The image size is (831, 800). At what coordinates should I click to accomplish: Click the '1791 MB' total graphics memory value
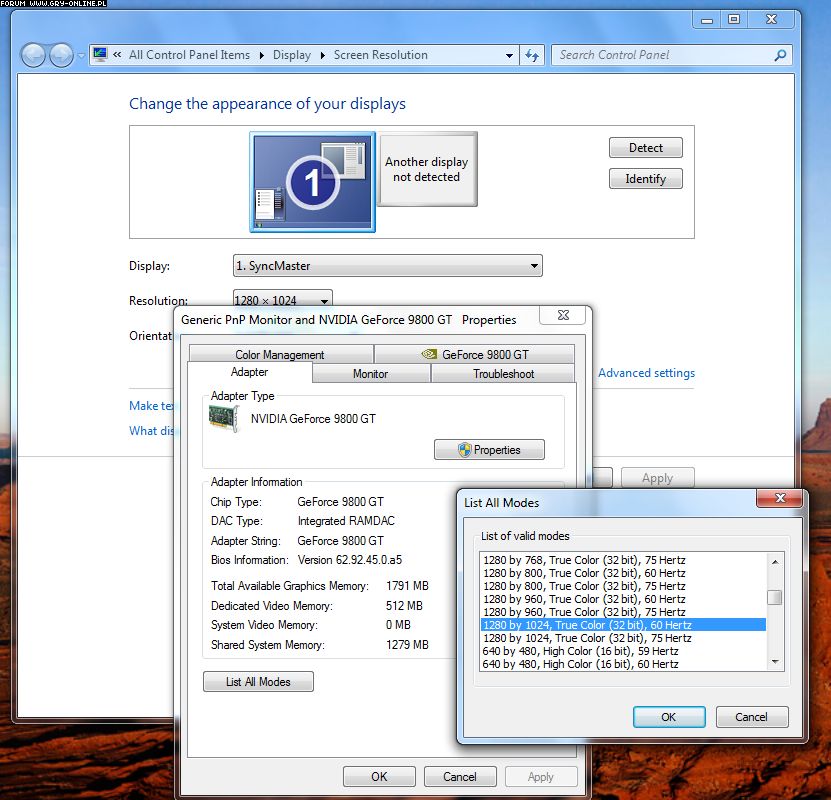click(407, 586)
